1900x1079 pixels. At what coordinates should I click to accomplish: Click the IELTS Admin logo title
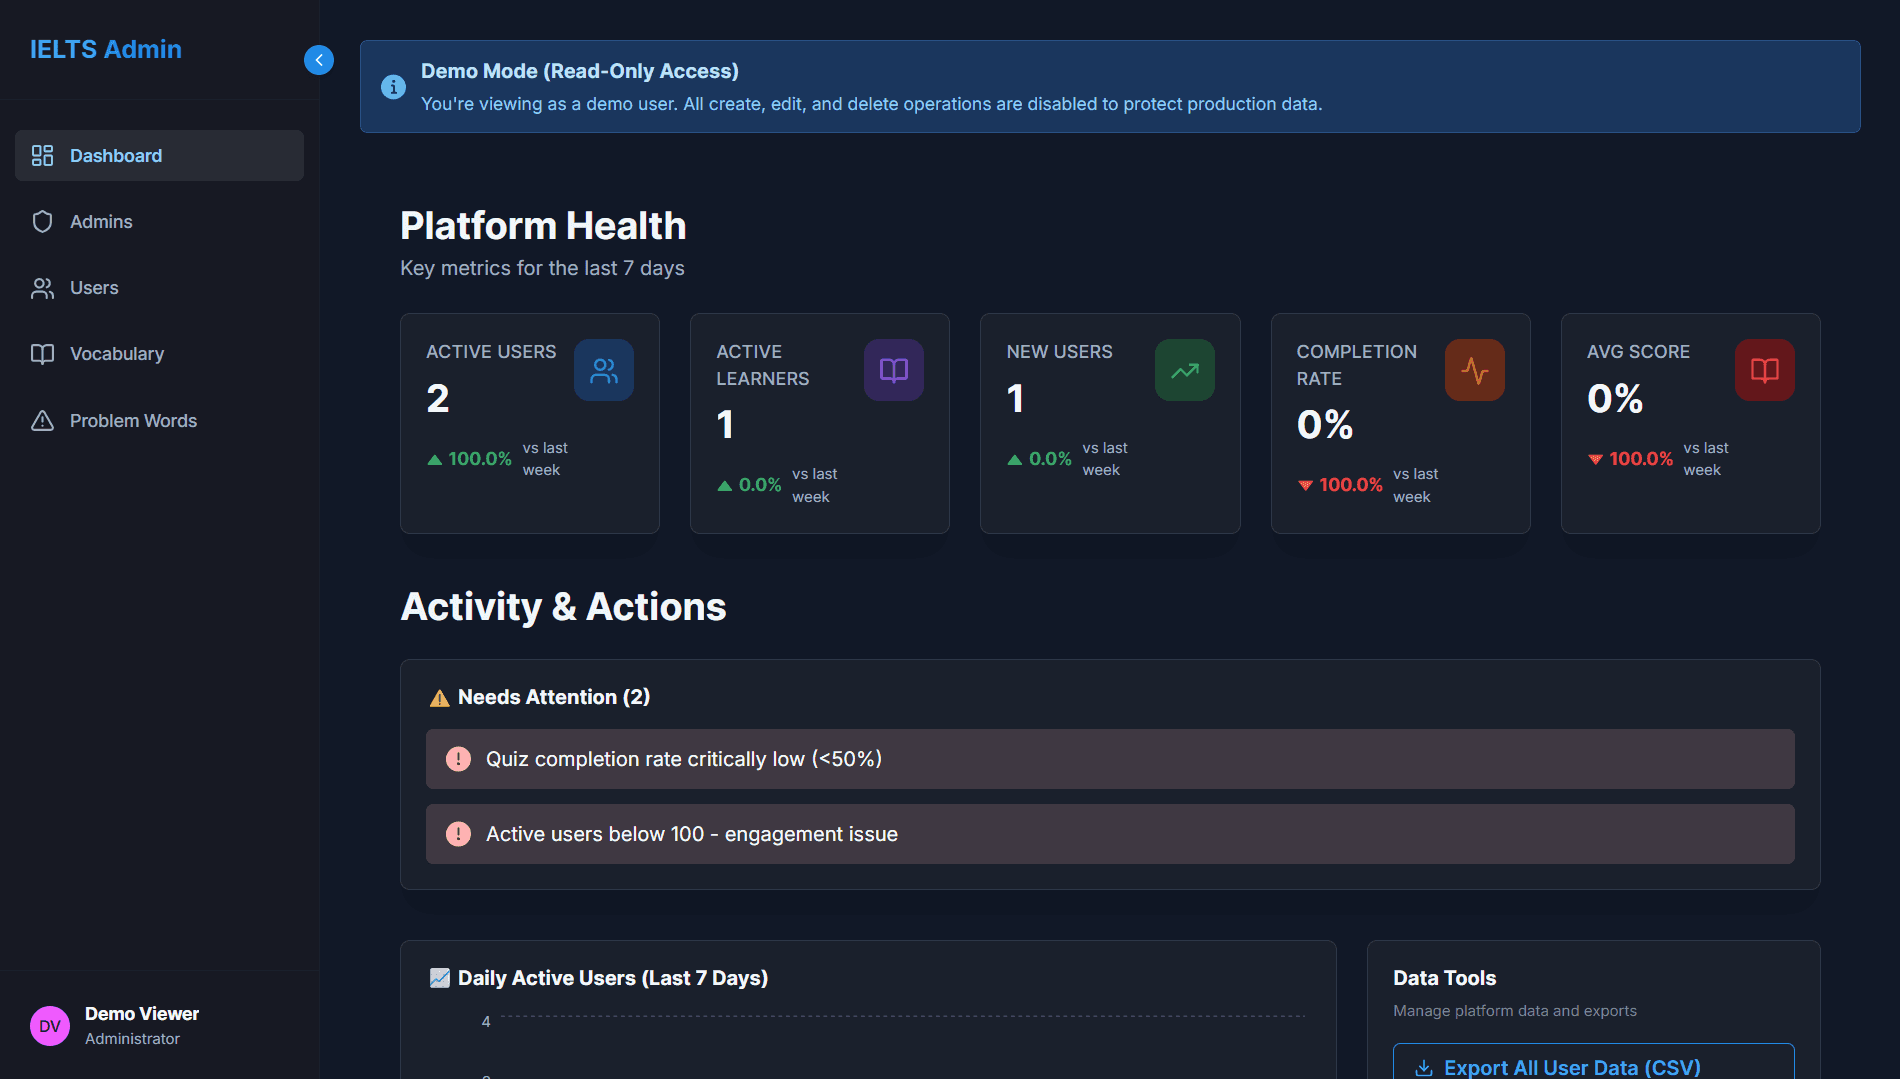106,49
